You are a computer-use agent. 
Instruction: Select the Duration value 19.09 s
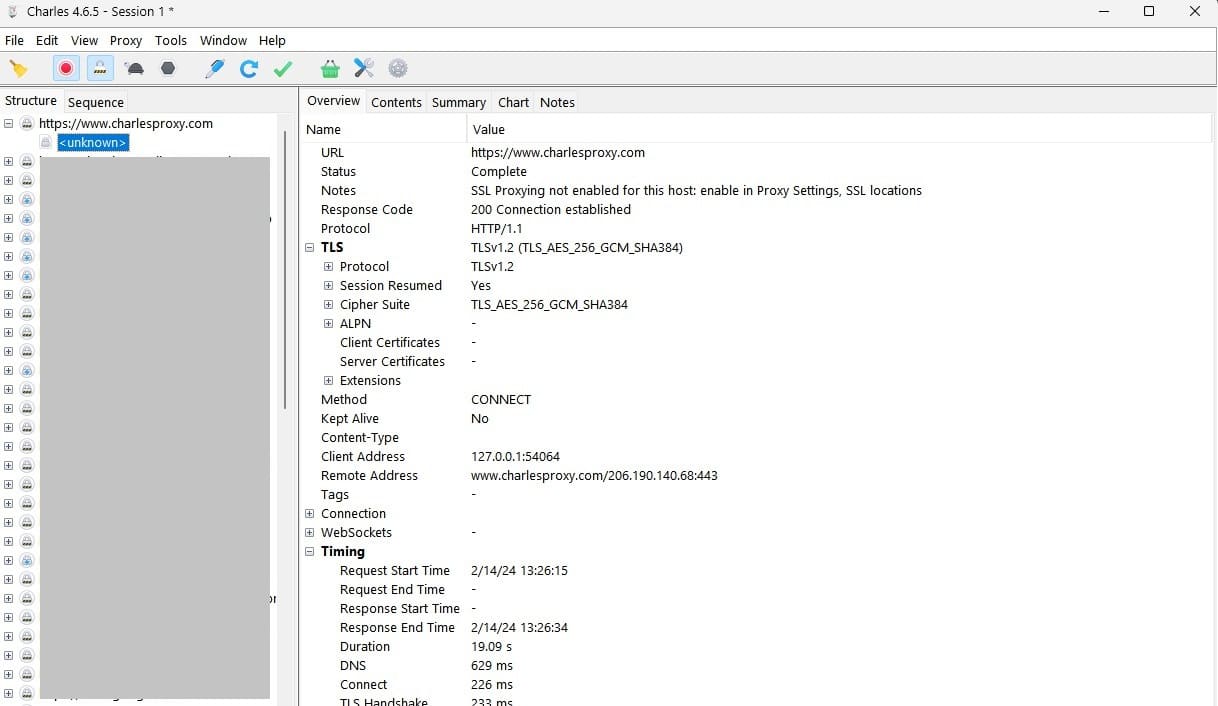coord(491,647)
